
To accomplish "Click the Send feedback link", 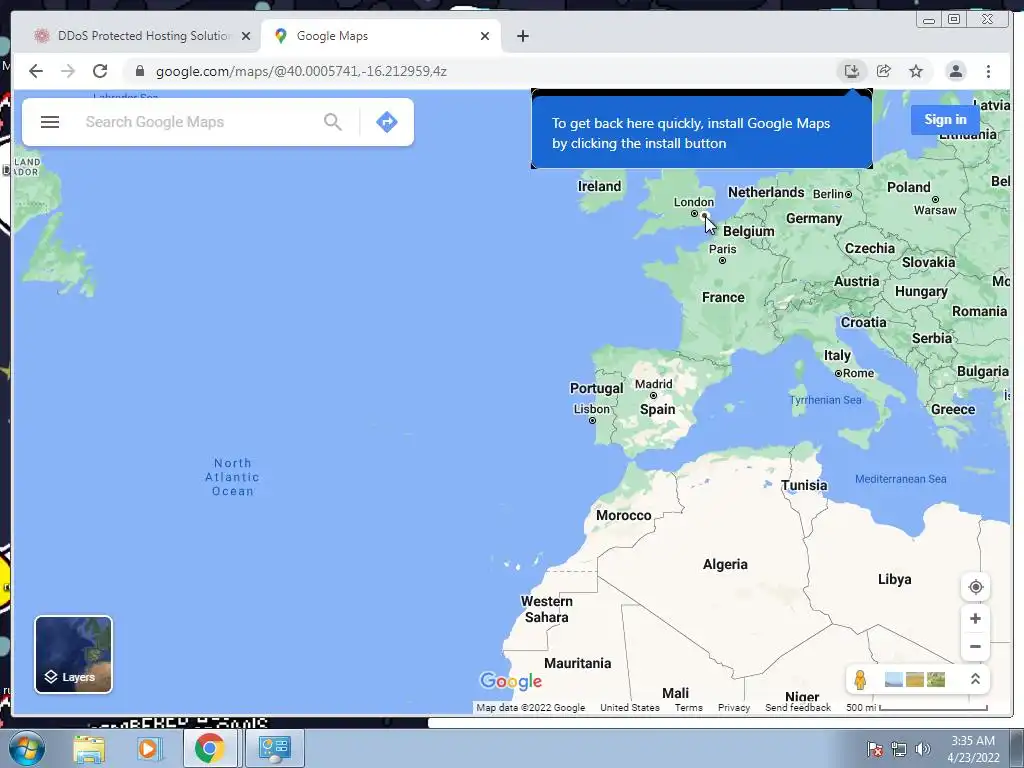I will (797, 707).
